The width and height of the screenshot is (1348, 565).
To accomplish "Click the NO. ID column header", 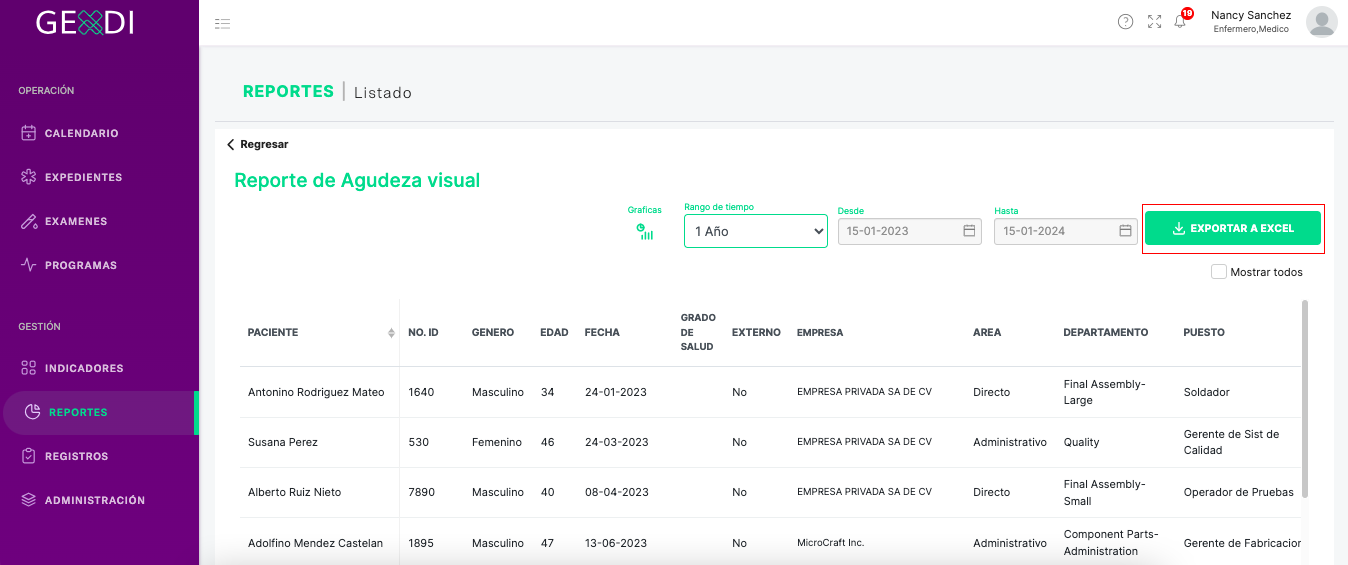I will (423, 333).
